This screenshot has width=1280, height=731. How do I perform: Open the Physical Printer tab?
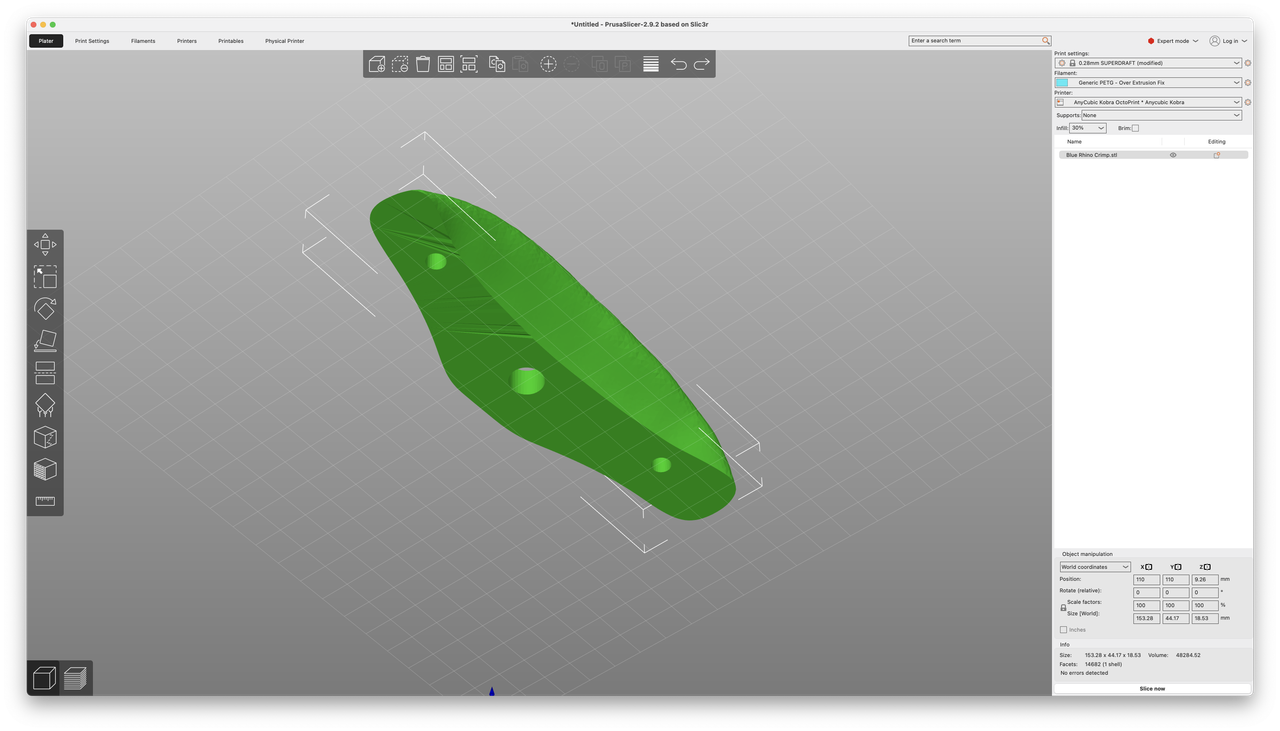285,41
